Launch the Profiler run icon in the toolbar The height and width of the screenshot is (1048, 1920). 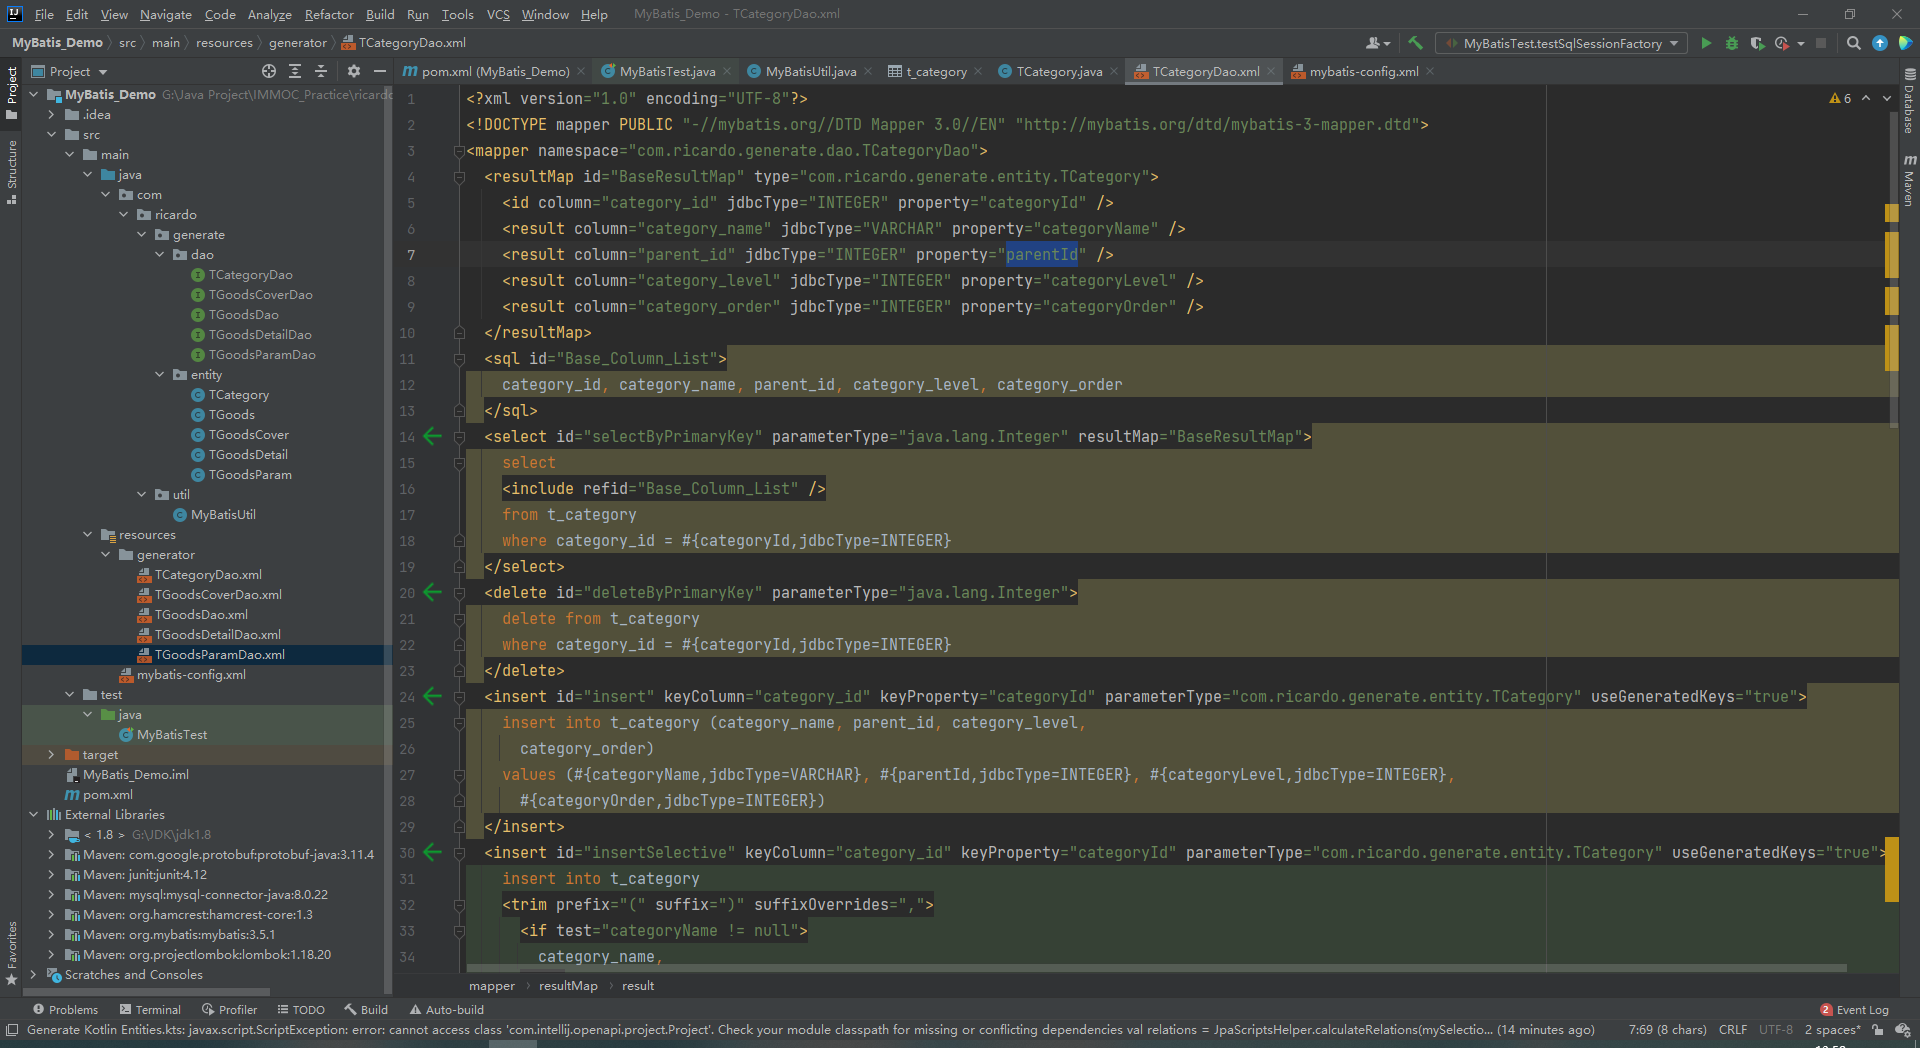tap(1782, 43)
